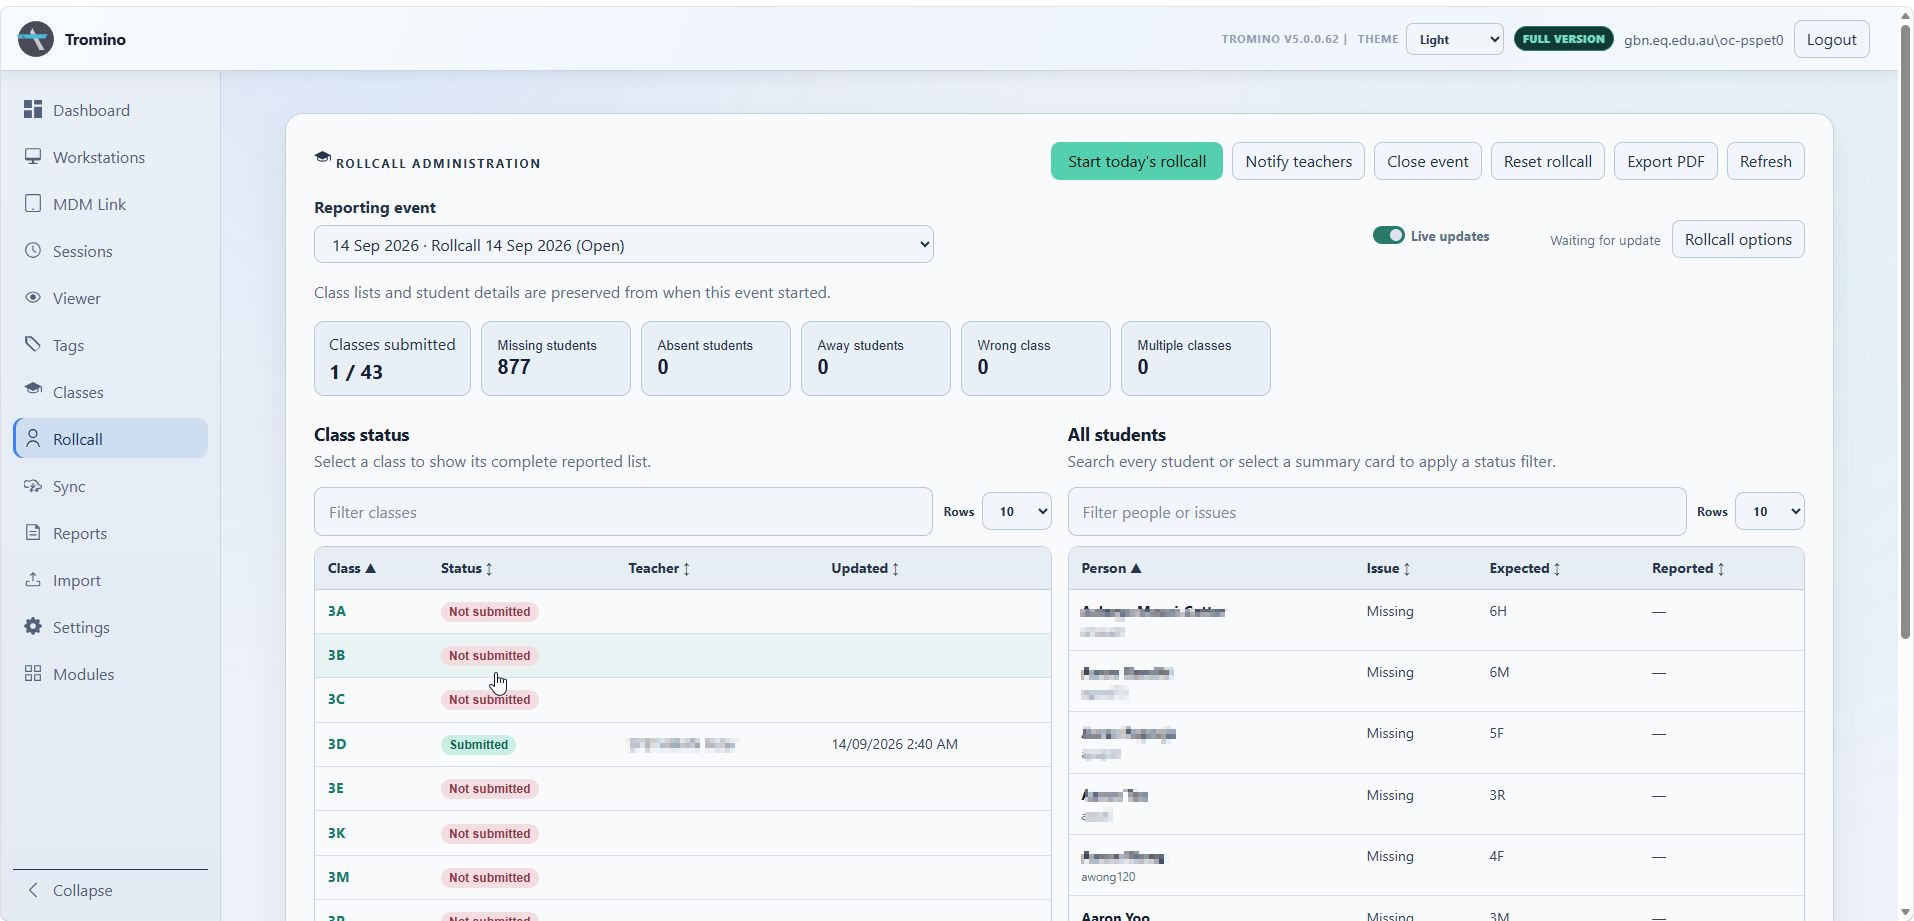Click the Filter classes input
This screenshot has height=921, width=1914.
623,511
